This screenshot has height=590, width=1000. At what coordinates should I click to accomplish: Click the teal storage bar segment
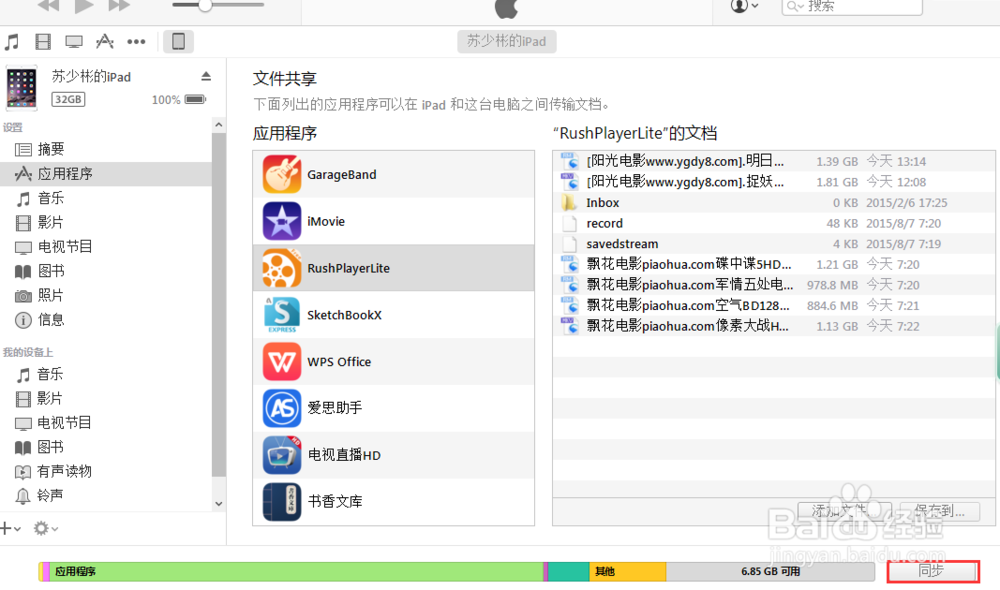(568, 572)
